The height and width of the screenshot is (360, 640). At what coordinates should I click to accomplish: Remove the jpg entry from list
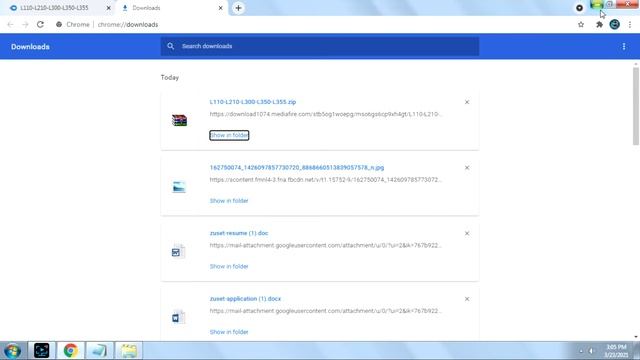coord(467,168)
